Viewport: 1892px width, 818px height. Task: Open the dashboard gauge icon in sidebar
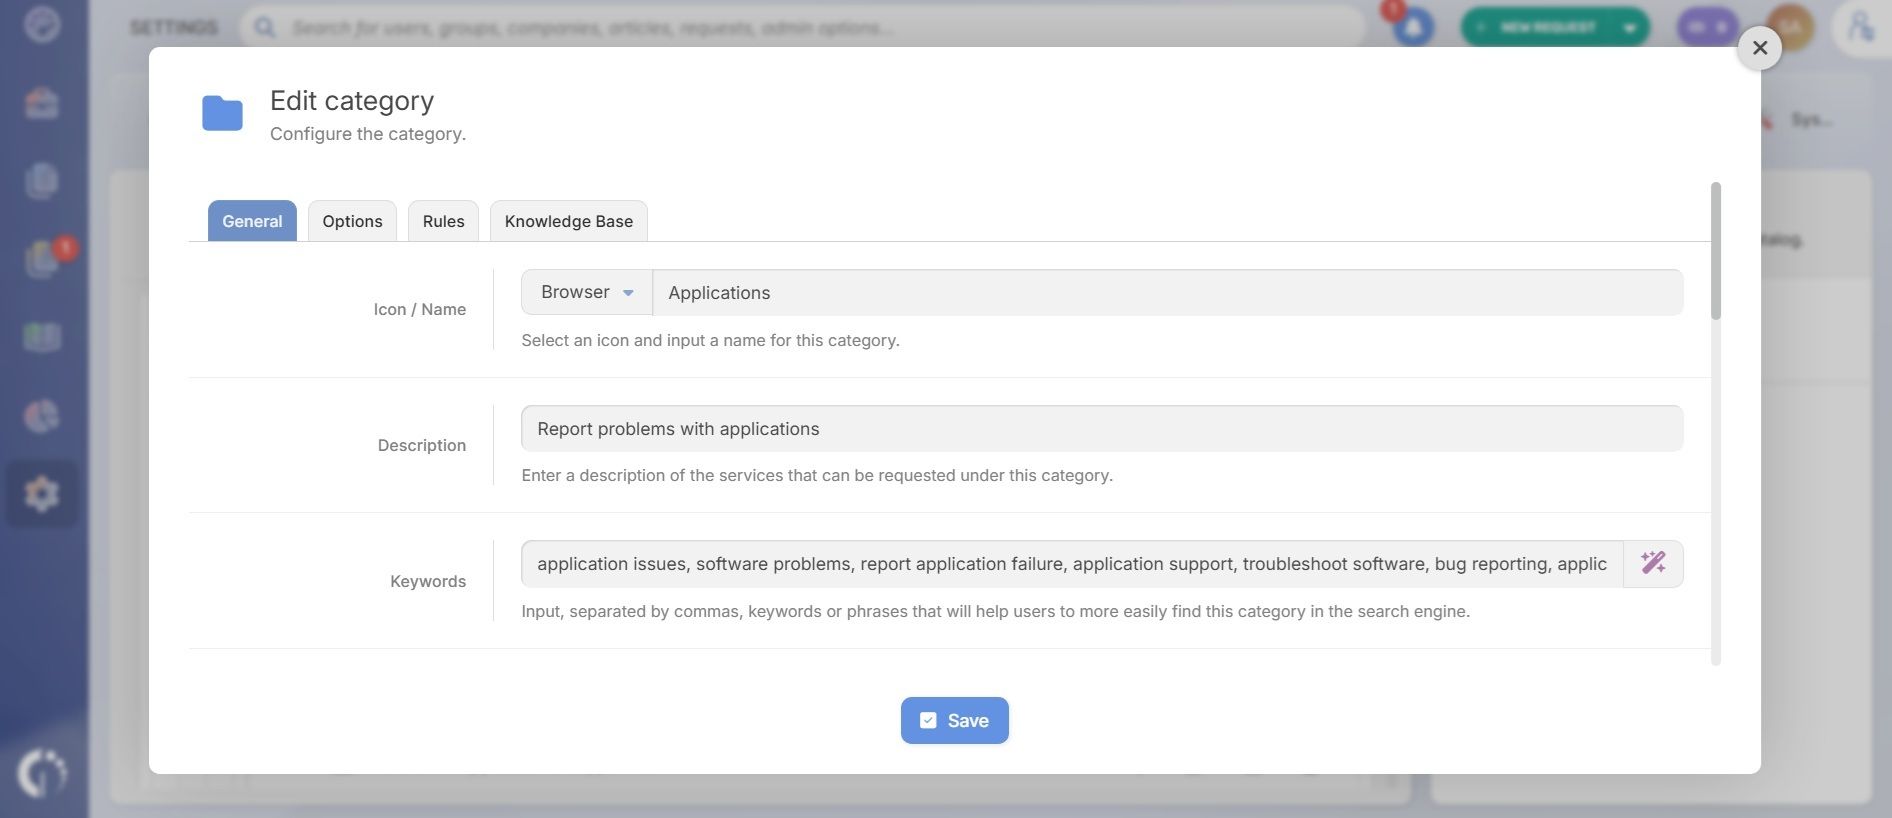[x=42, y=23]
